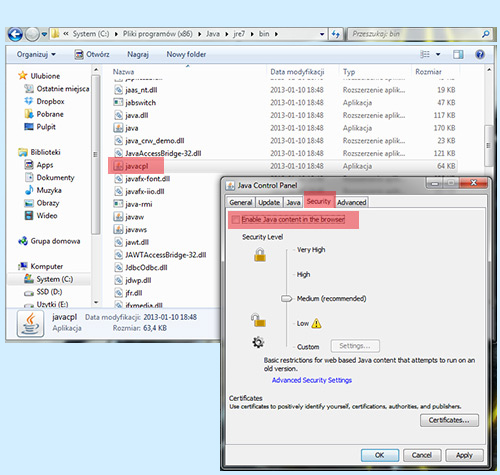Open the Advanced Security Settings link
Screen dimensions: 500x475
pos(312,380)
